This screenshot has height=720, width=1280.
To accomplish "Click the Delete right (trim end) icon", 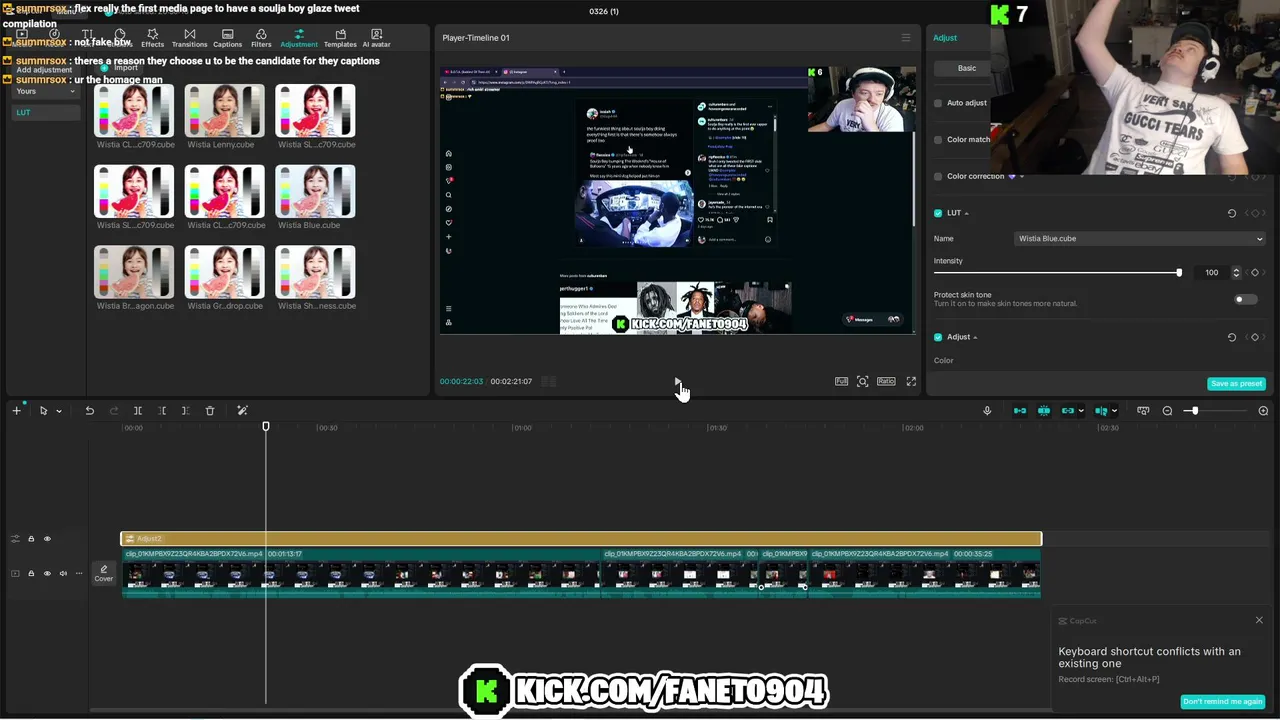I will [x=185, y=411].
